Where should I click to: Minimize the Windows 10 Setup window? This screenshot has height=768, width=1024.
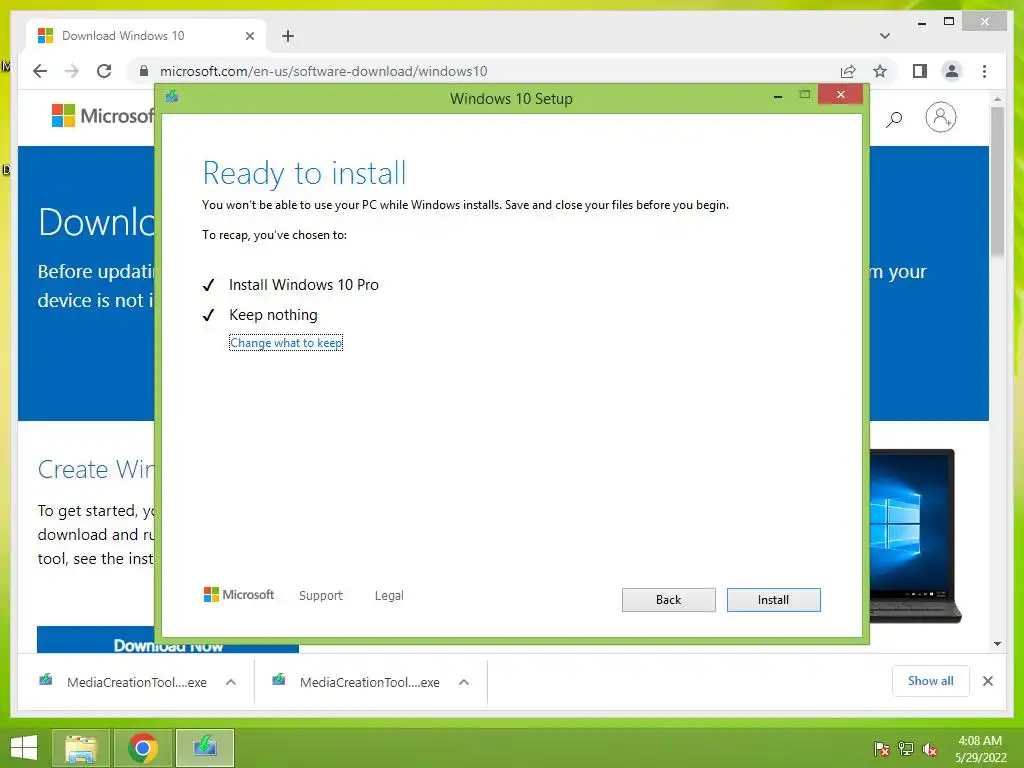[x=778, y=96]
